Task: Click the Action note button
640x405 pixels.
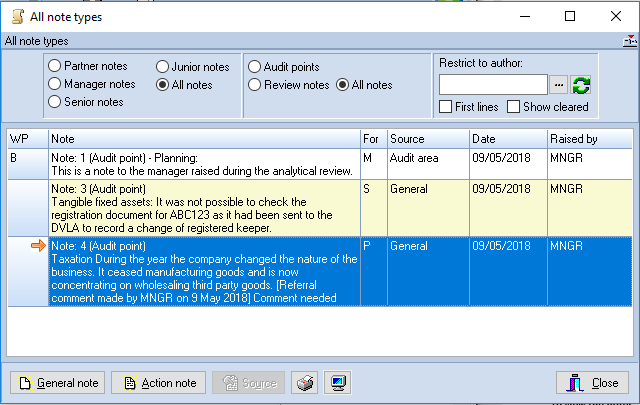Action: [x=158, y=383]
